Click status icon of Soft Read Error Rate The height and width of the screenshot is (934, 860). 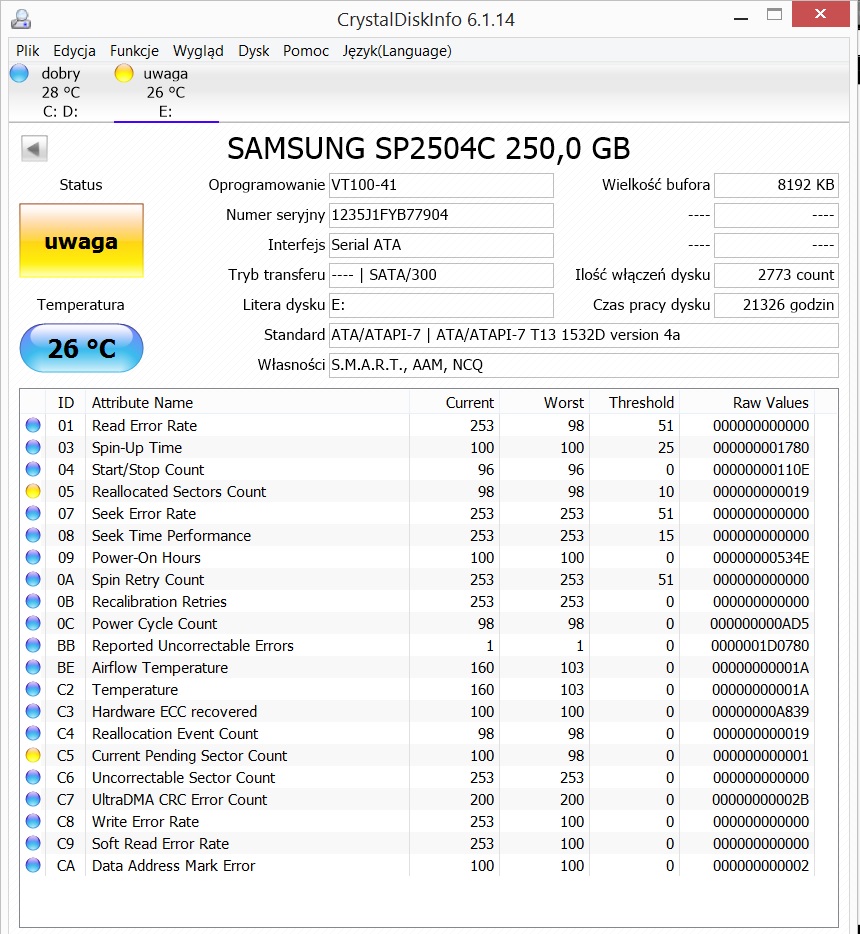tap(33, 844)
